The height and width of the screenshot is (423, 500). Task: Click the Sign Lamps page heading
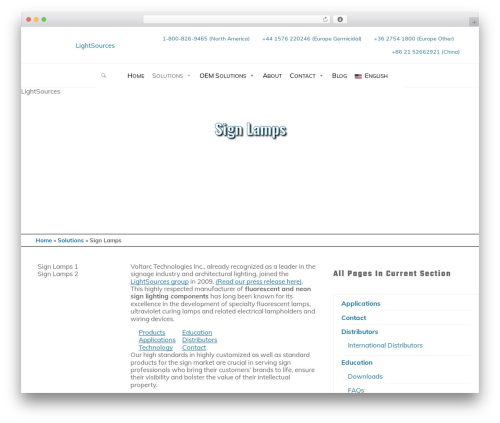(x=250, y=130)
